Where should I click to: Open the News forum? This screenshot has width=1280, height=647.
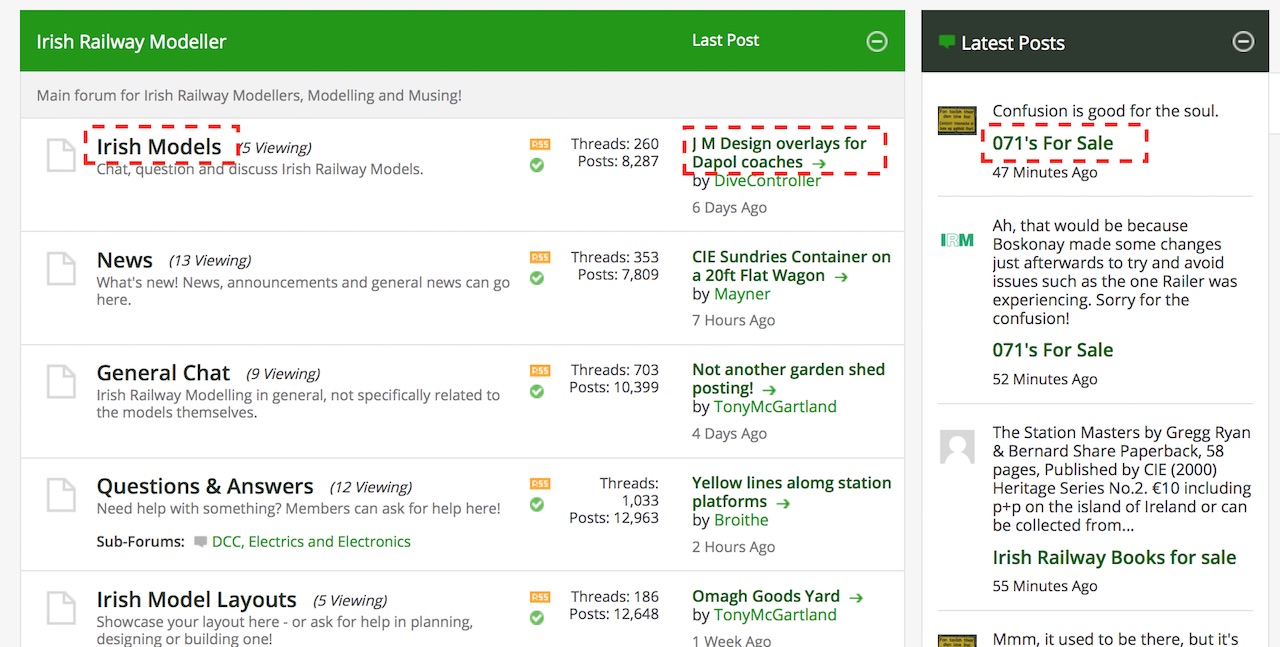[x=125, y=260]
